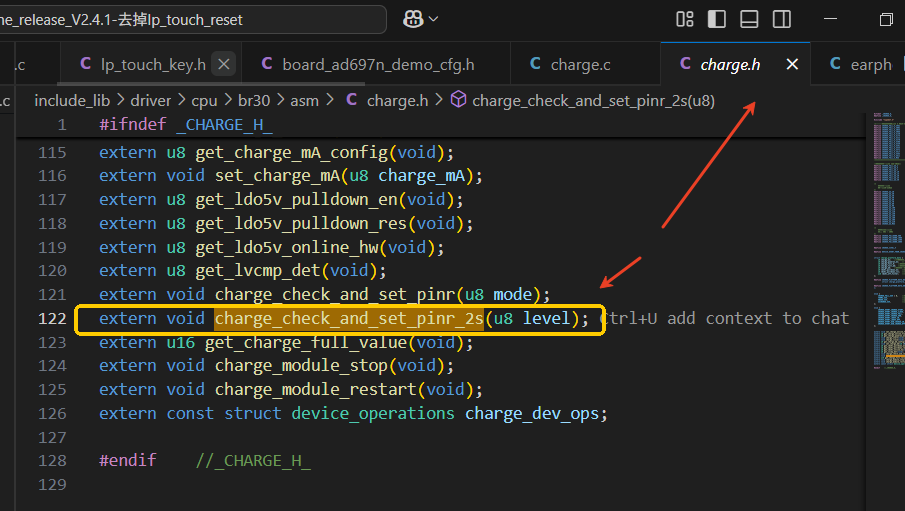Toggle the bottom panel visibility
This screenshot has width=905, height=511.
(749, 19)
